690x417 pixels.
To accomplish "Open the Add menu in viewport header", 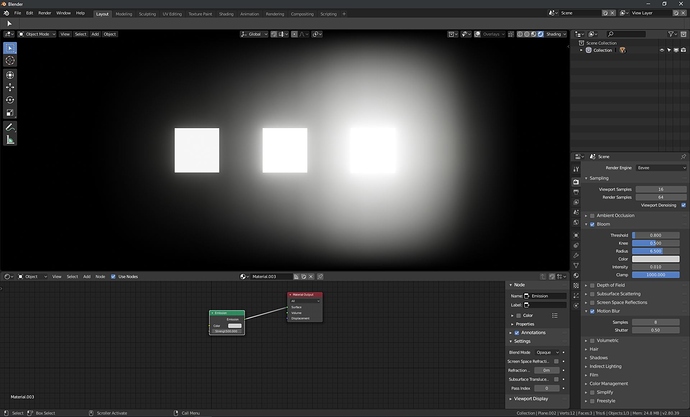I will click(x=95, y=34).
